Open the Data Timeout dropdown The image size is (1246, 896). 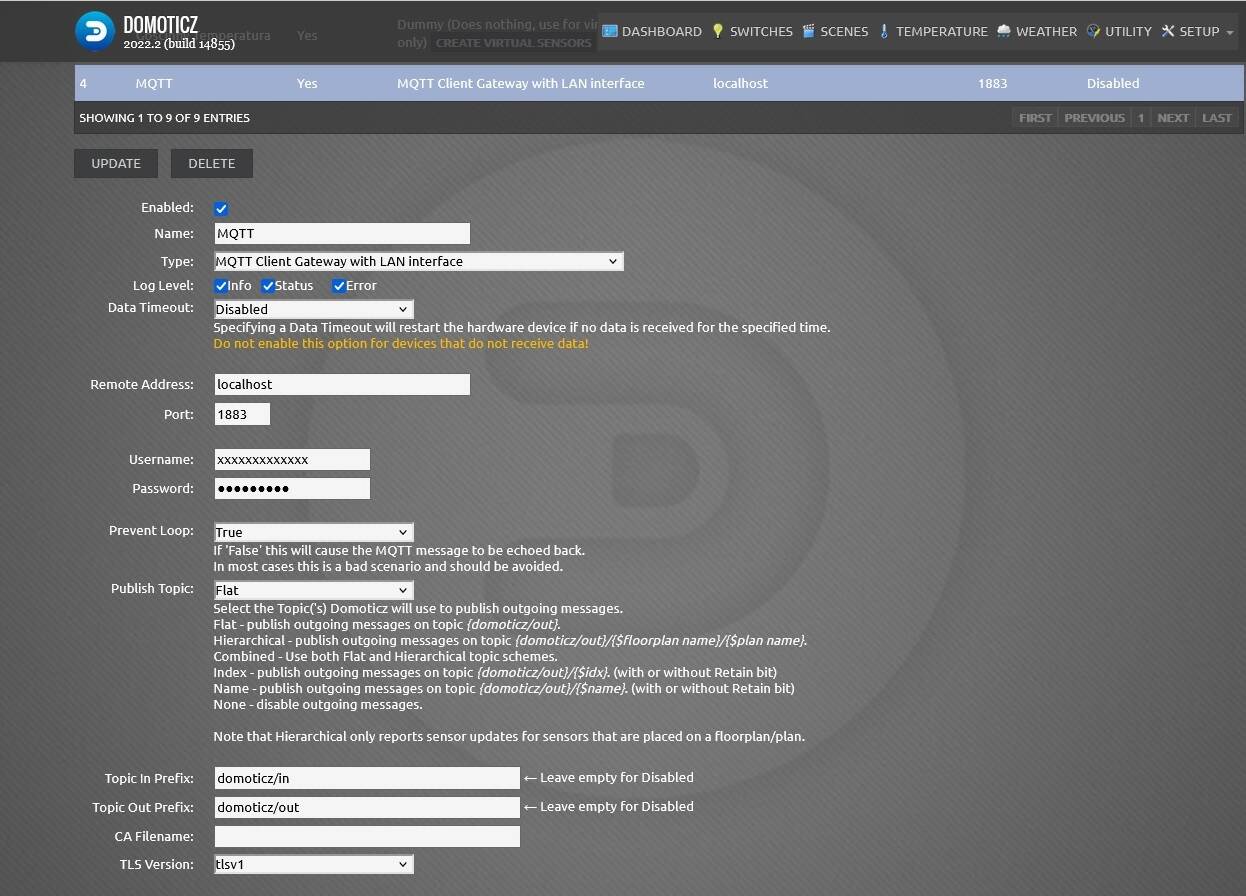pos(314,309)
